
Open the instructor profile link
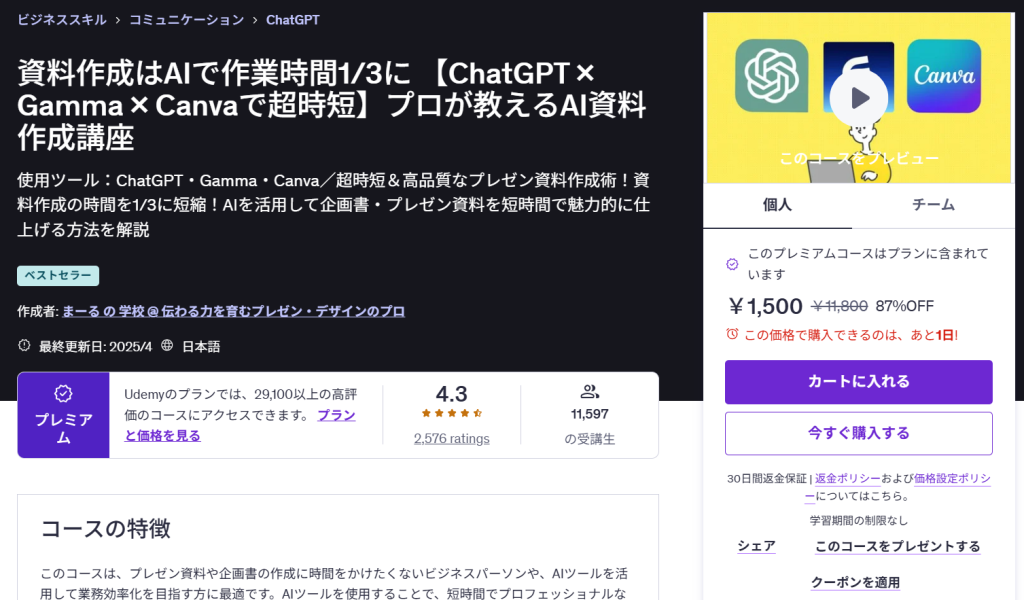(234, 311)
